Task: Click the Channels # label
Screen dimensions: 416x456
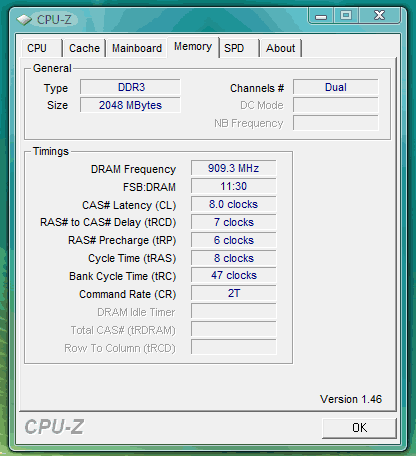Action: [257, 88]
